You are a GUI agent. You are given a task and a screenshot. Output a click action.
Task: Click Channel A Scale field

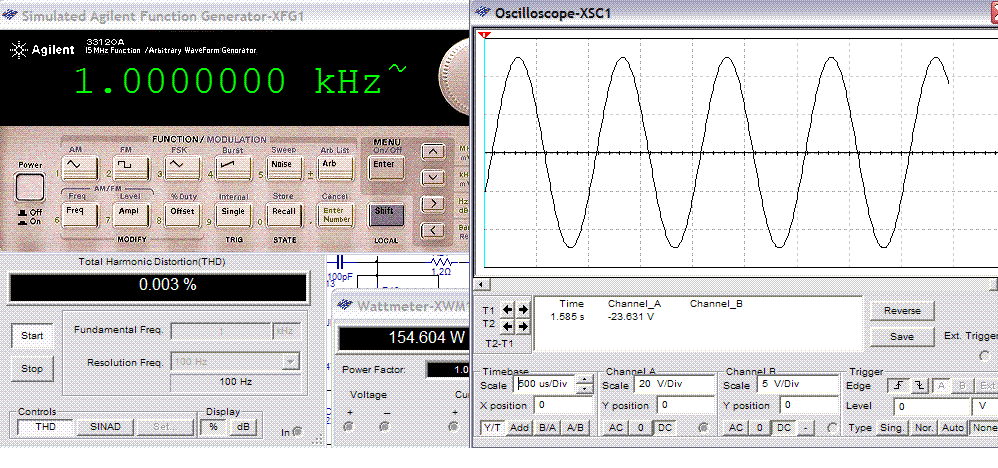pos(673,385)
